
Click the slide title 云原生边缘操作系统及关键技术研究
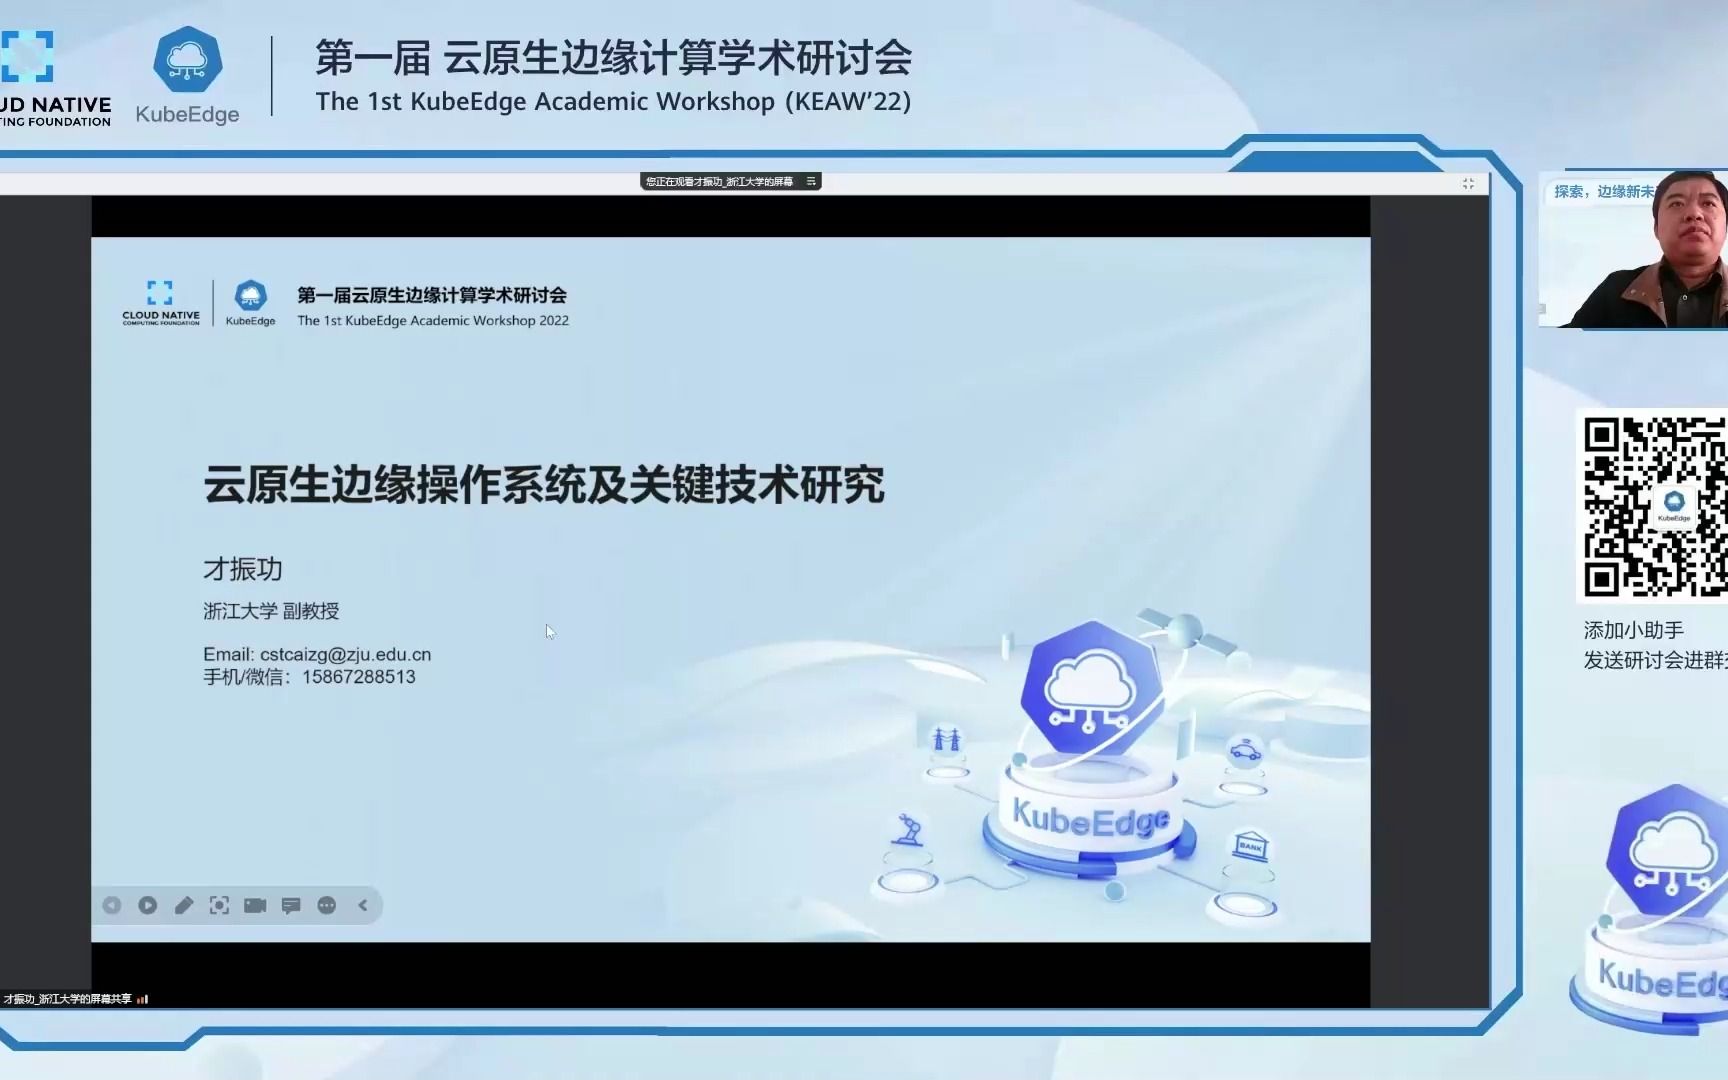pos(544,485)
